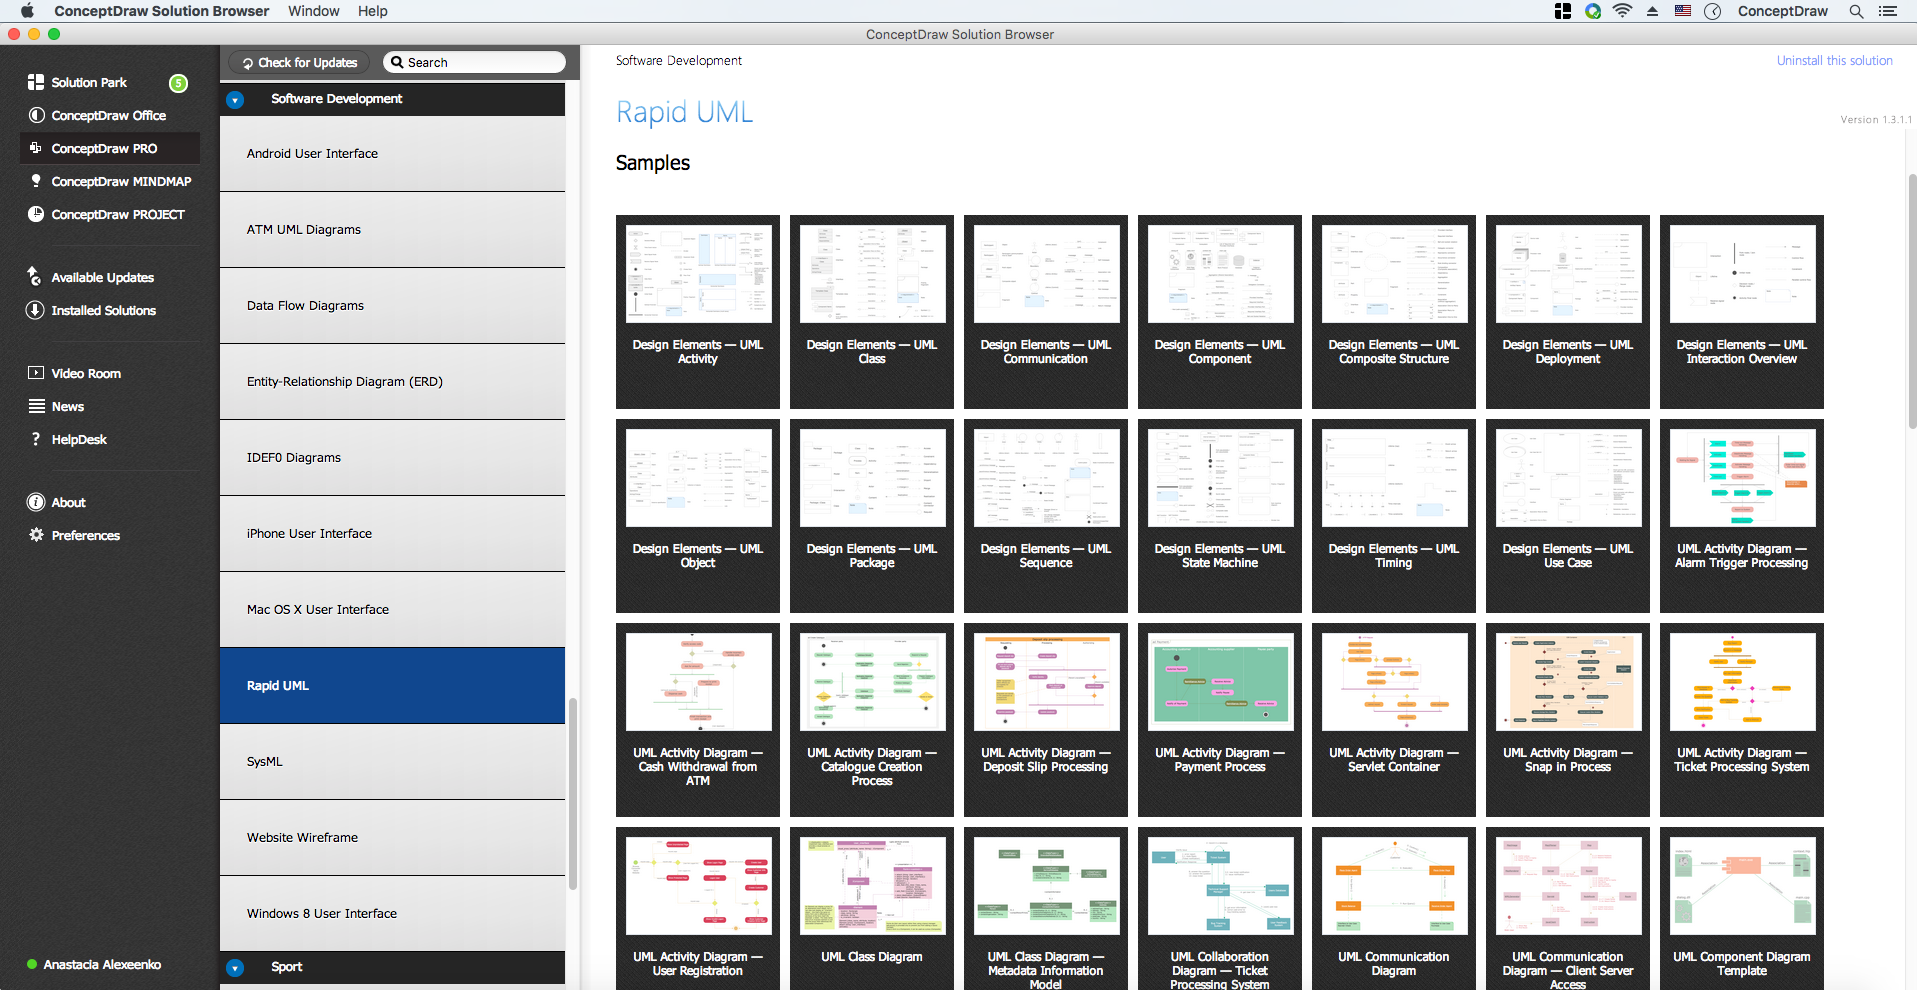Viewport: 1917px width, 990px height.
Task: Select the ConceptDraw PRO icon
Action: click(x=36, y=148)
